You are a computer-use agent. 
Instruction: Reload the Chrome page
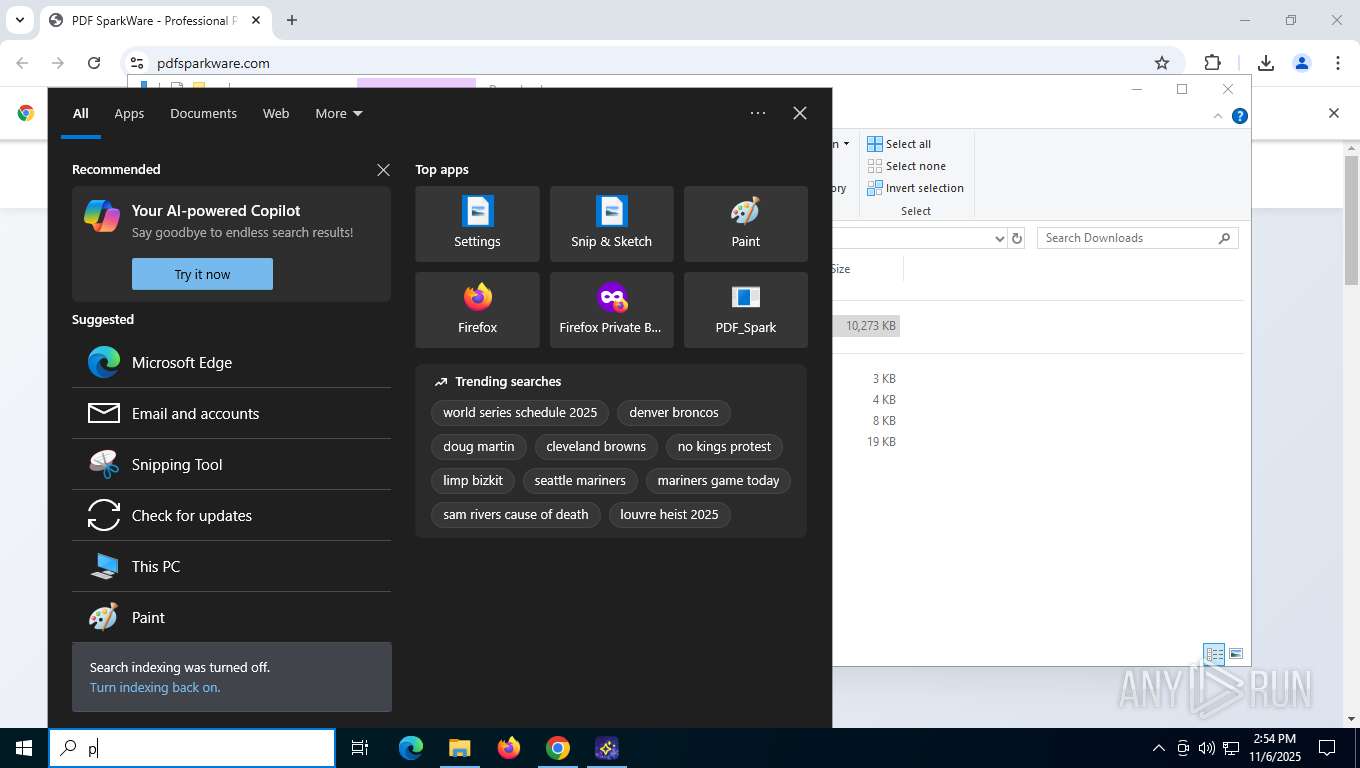94,63
